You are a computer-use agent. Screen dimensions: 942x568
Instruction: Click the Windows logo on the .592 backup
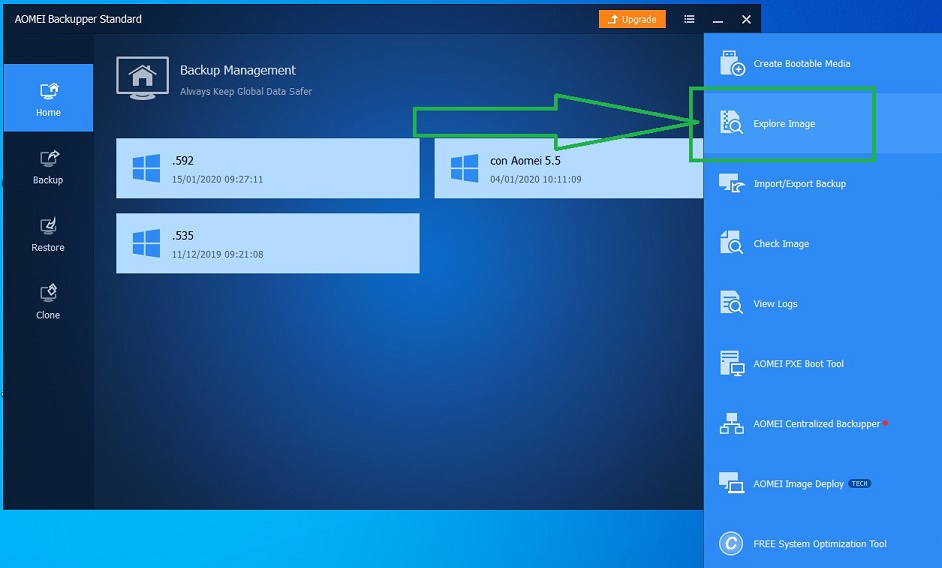coord(146,168)
